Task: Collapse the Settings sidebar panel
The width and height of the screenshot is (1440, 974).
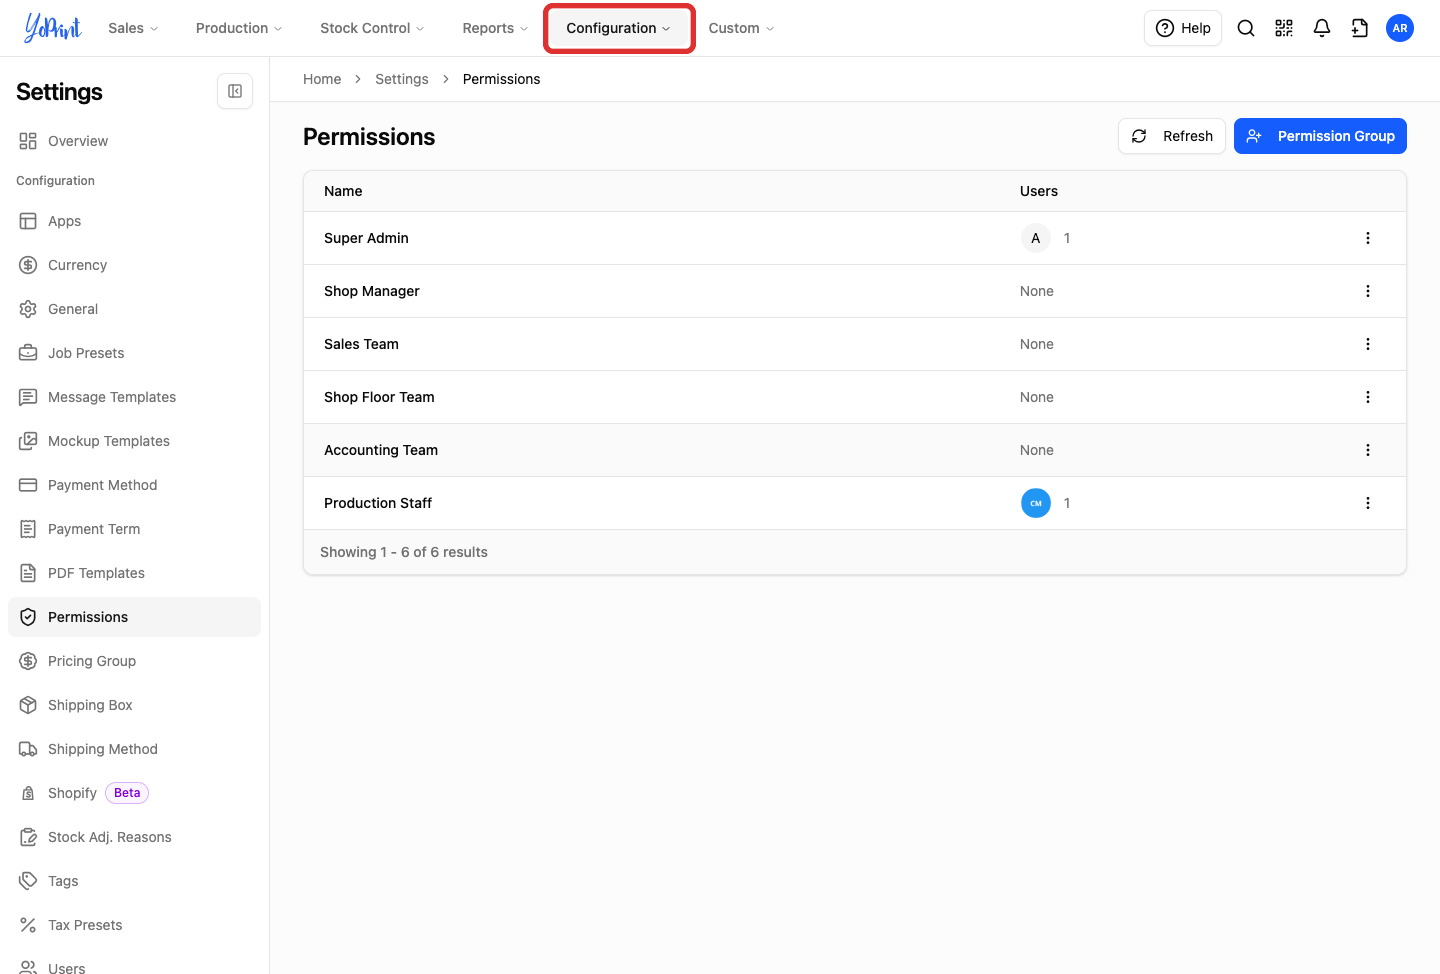Action: [235, 91]
